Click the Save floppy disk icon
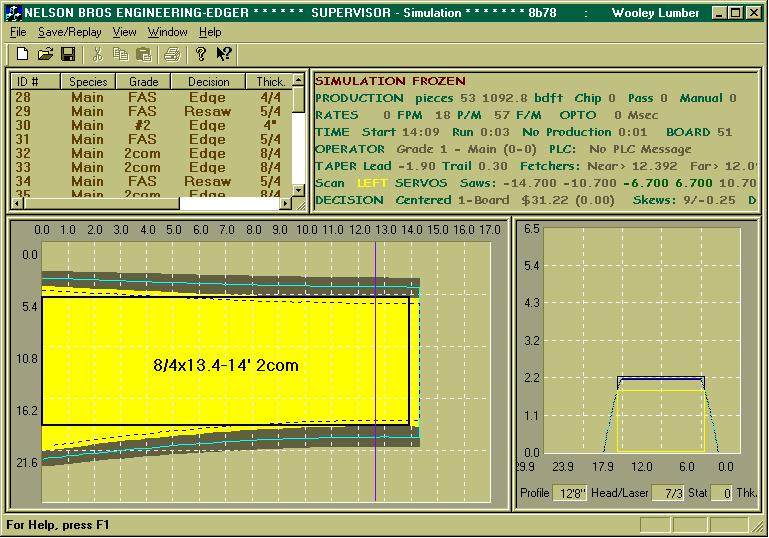 [68, 53]
